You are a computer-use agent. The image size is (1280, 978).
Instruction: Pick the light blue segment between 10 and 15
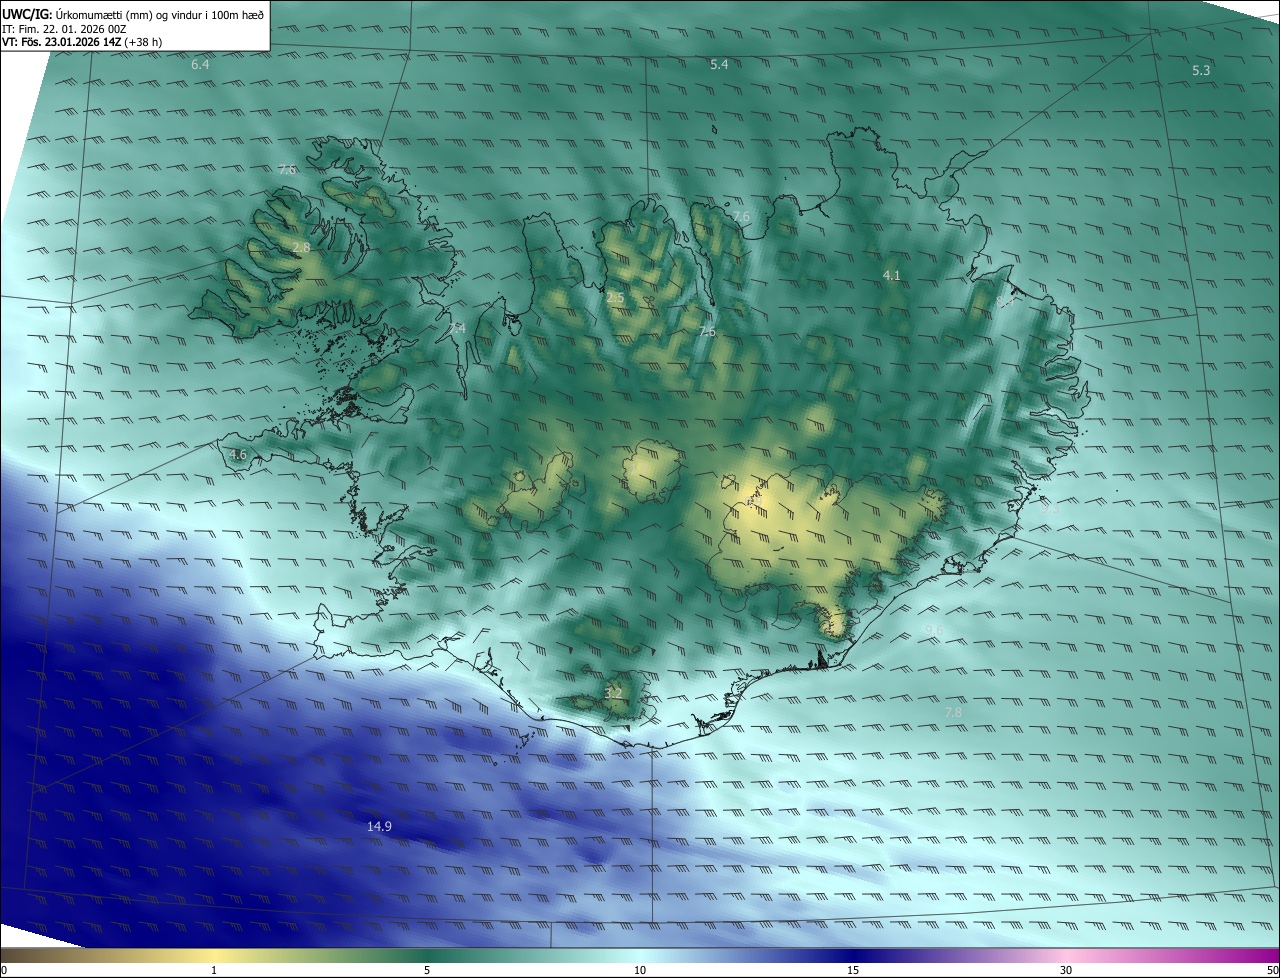pos(746,955)
